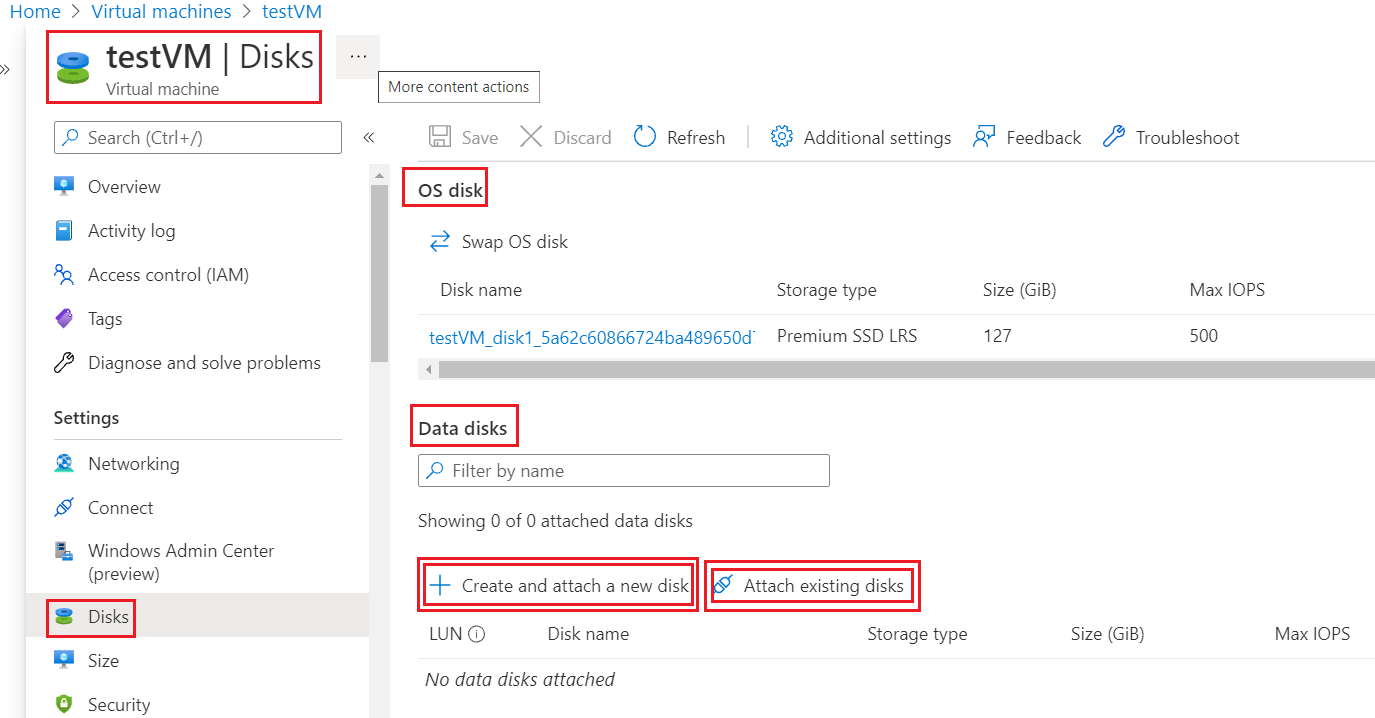The width and height of the screenshot is (1375, 718).
Task: Click the Discard button
Action: (x=566, y=138)
